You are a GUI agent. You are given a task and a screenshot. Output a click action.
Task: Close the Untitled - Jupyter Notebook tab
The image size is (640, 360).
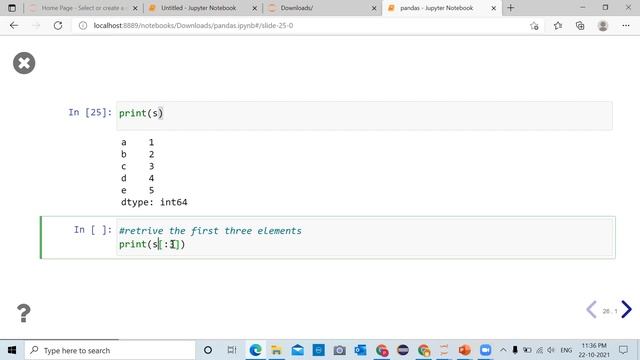(255, 8)
